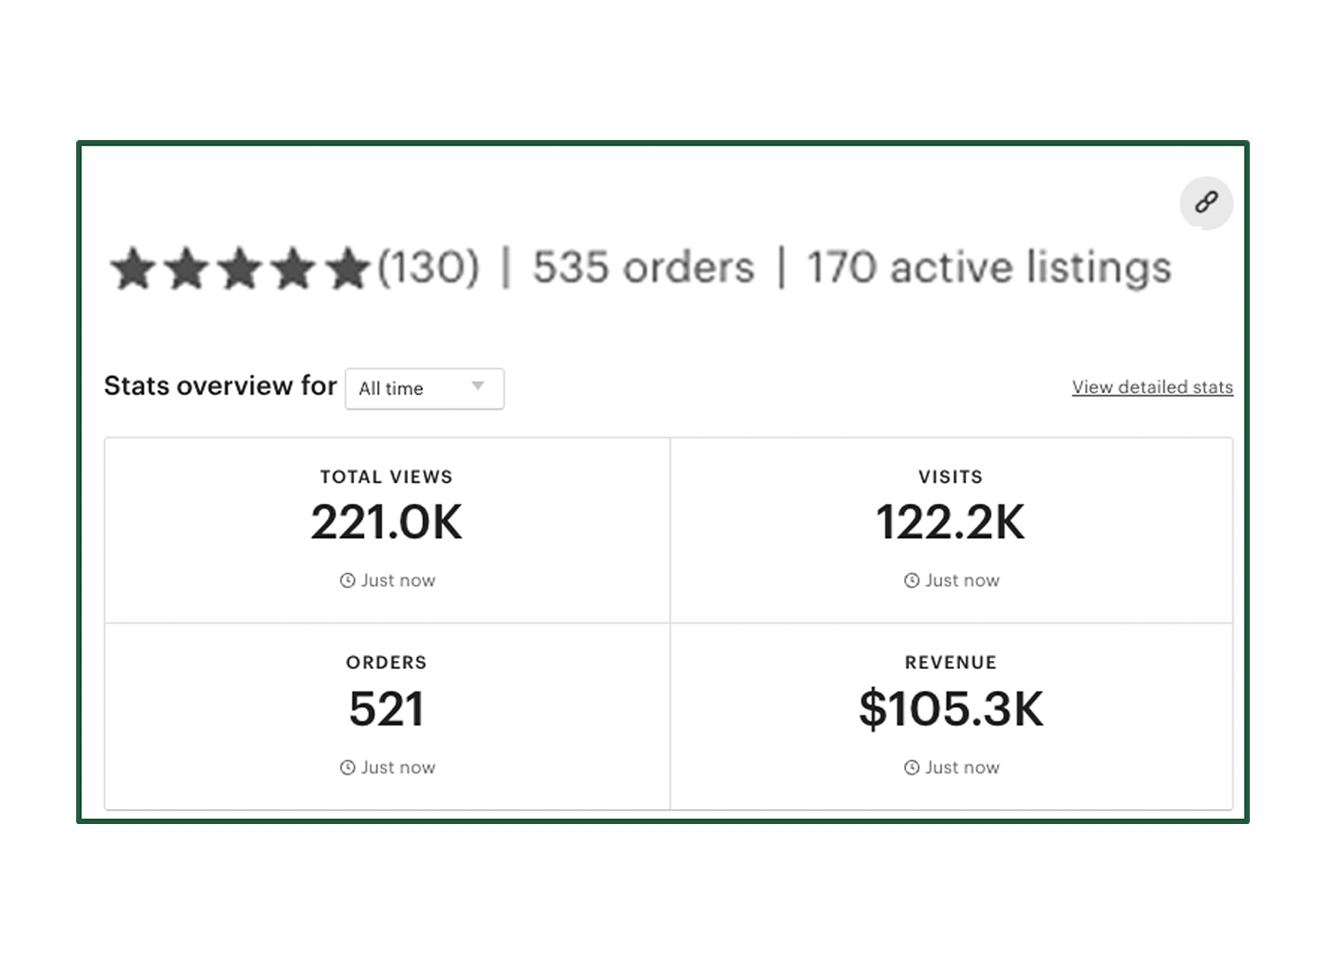This screenshot has height=958, width=1326.
Task: Click the (130) reviews count
Action: 428,268
